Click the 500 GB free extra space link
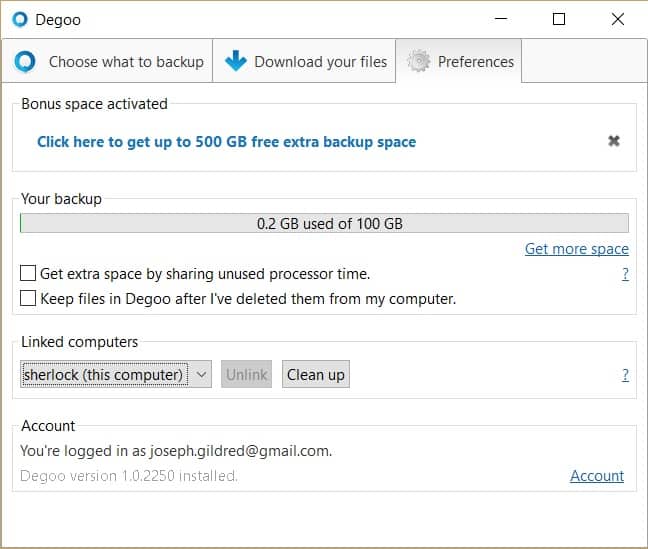The height and width of the screenshot is (549, 648). click(226, 142)
